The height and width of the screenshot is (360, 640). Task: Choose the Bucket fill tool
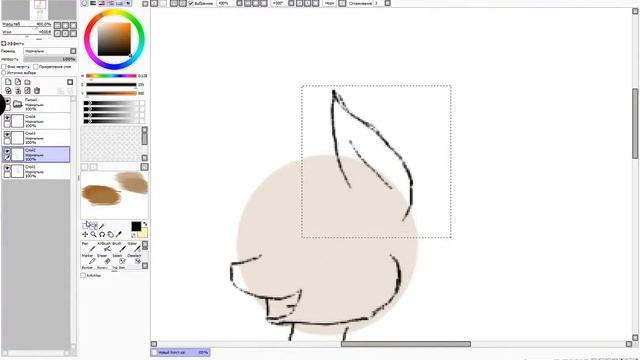[x=89, y=267]
